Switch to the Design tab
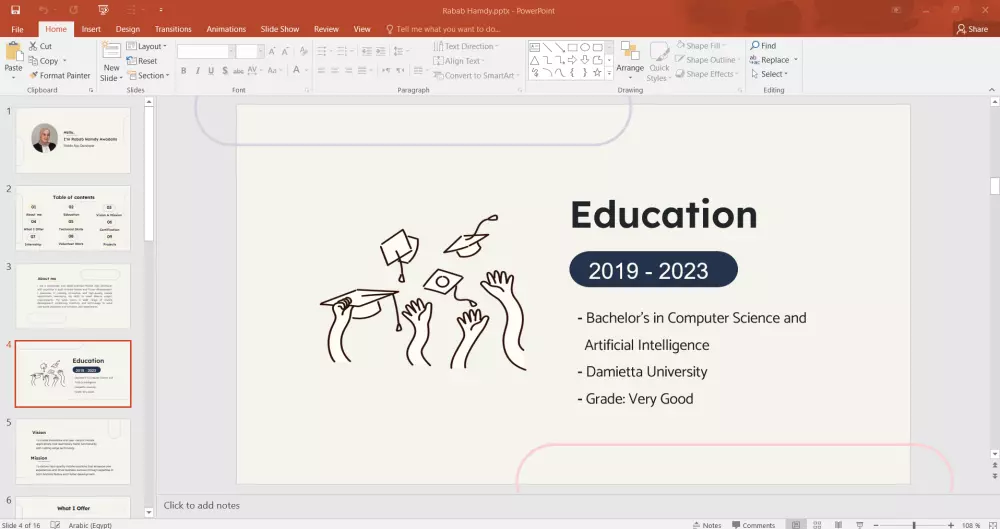The image size is (1000, 529). click(x=128, y=29)
